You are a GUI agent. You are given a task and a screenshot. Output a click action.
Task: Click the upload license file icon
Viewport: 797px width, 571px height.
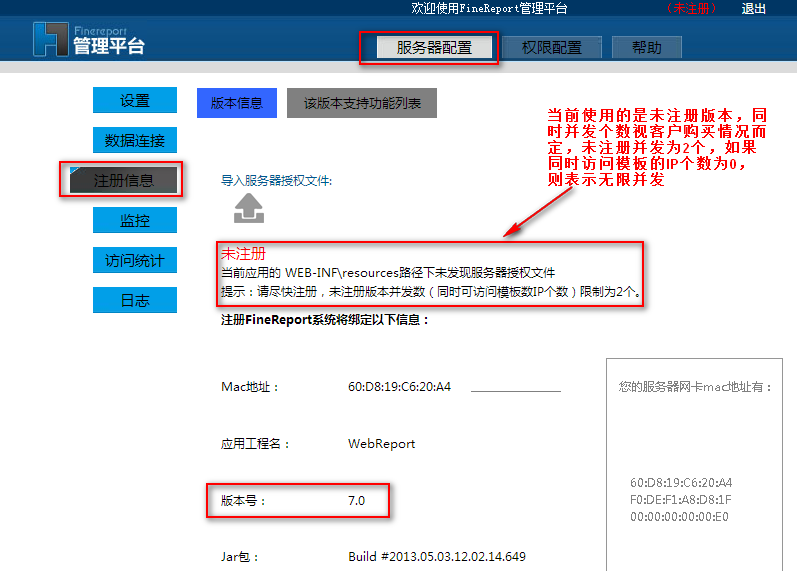[x=249, y=208]
